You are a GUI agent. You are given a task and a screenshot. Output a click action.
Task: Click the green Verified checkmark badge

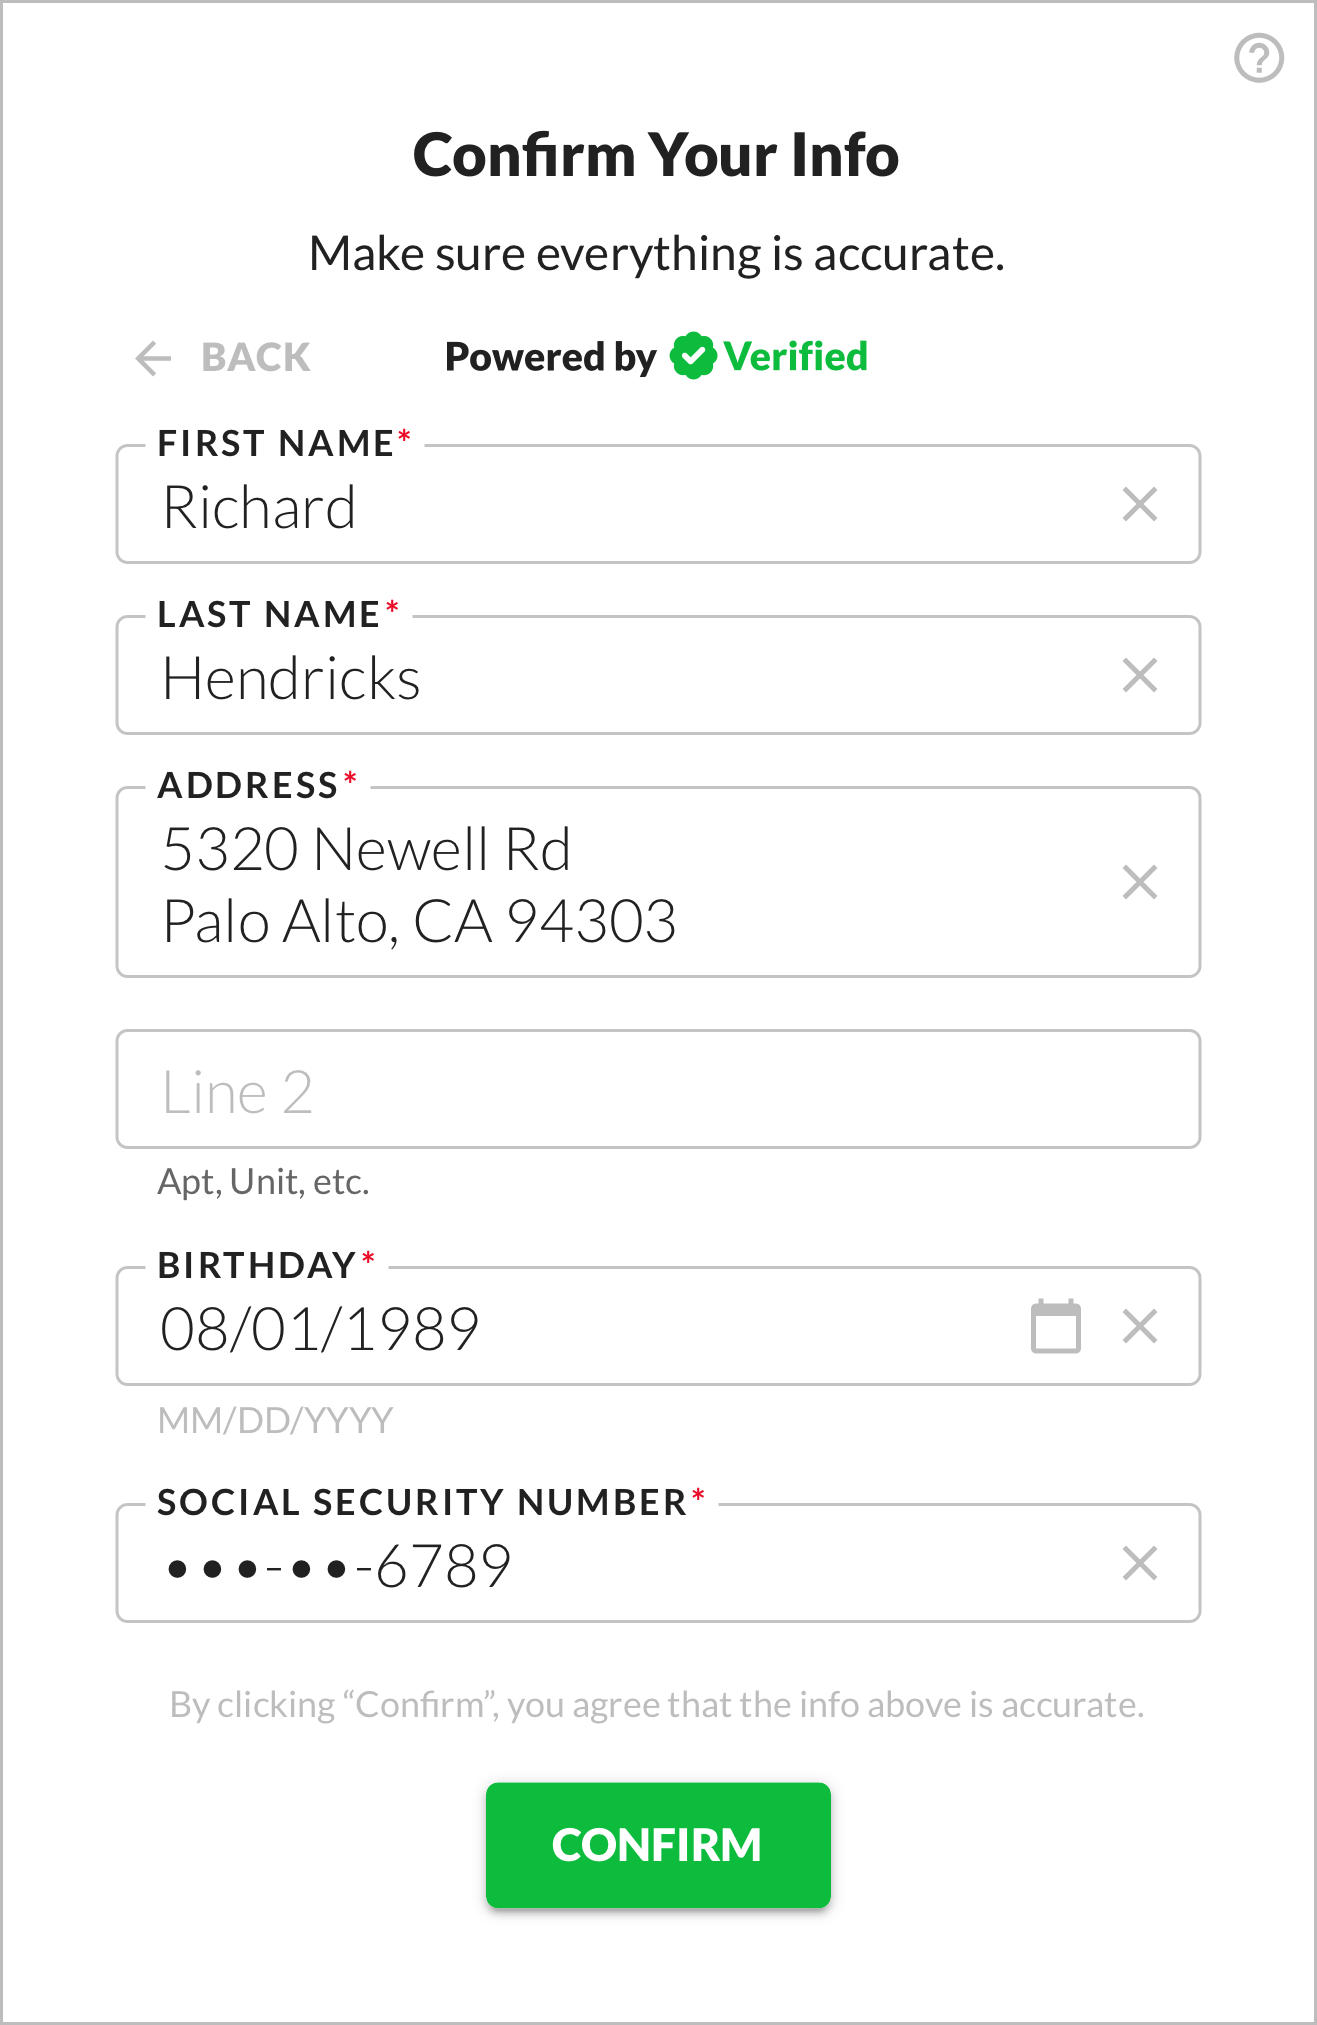[x=692, y=356]
